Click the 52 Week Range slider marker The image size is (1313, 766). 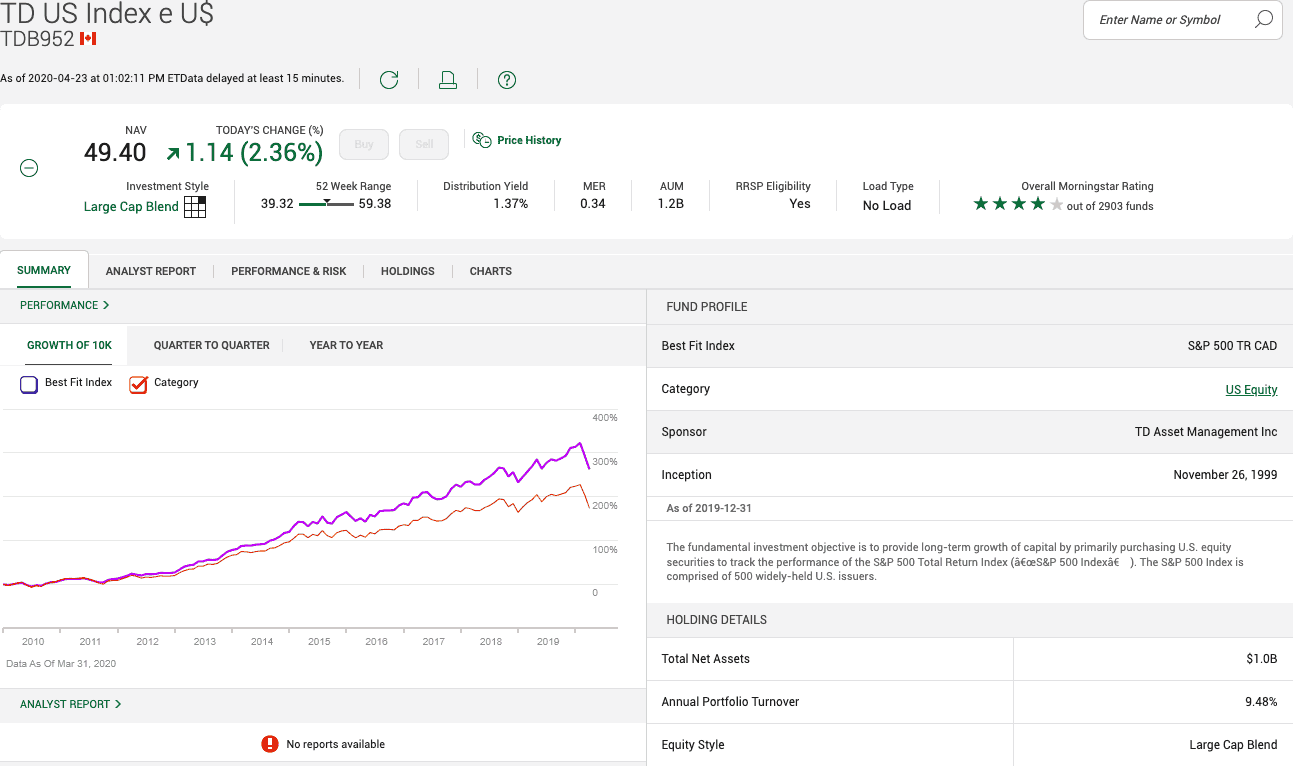click(327, 202)
